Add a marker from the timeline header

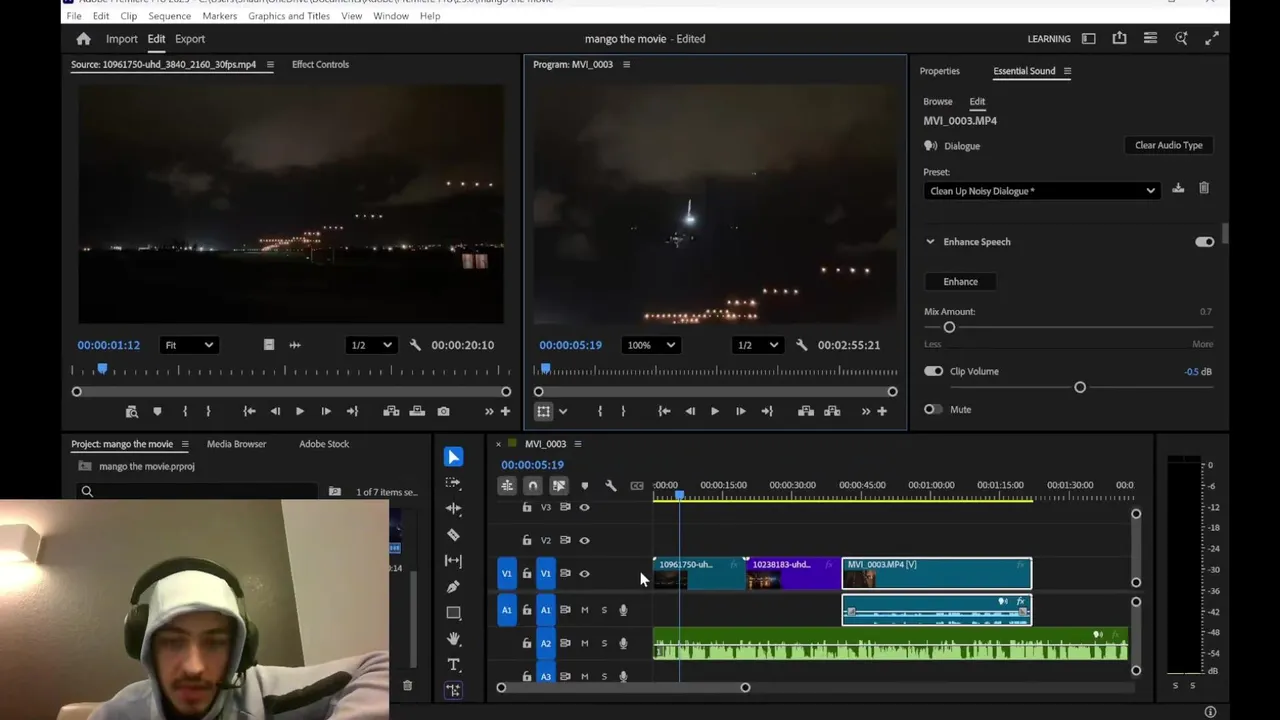pos(585,486)
